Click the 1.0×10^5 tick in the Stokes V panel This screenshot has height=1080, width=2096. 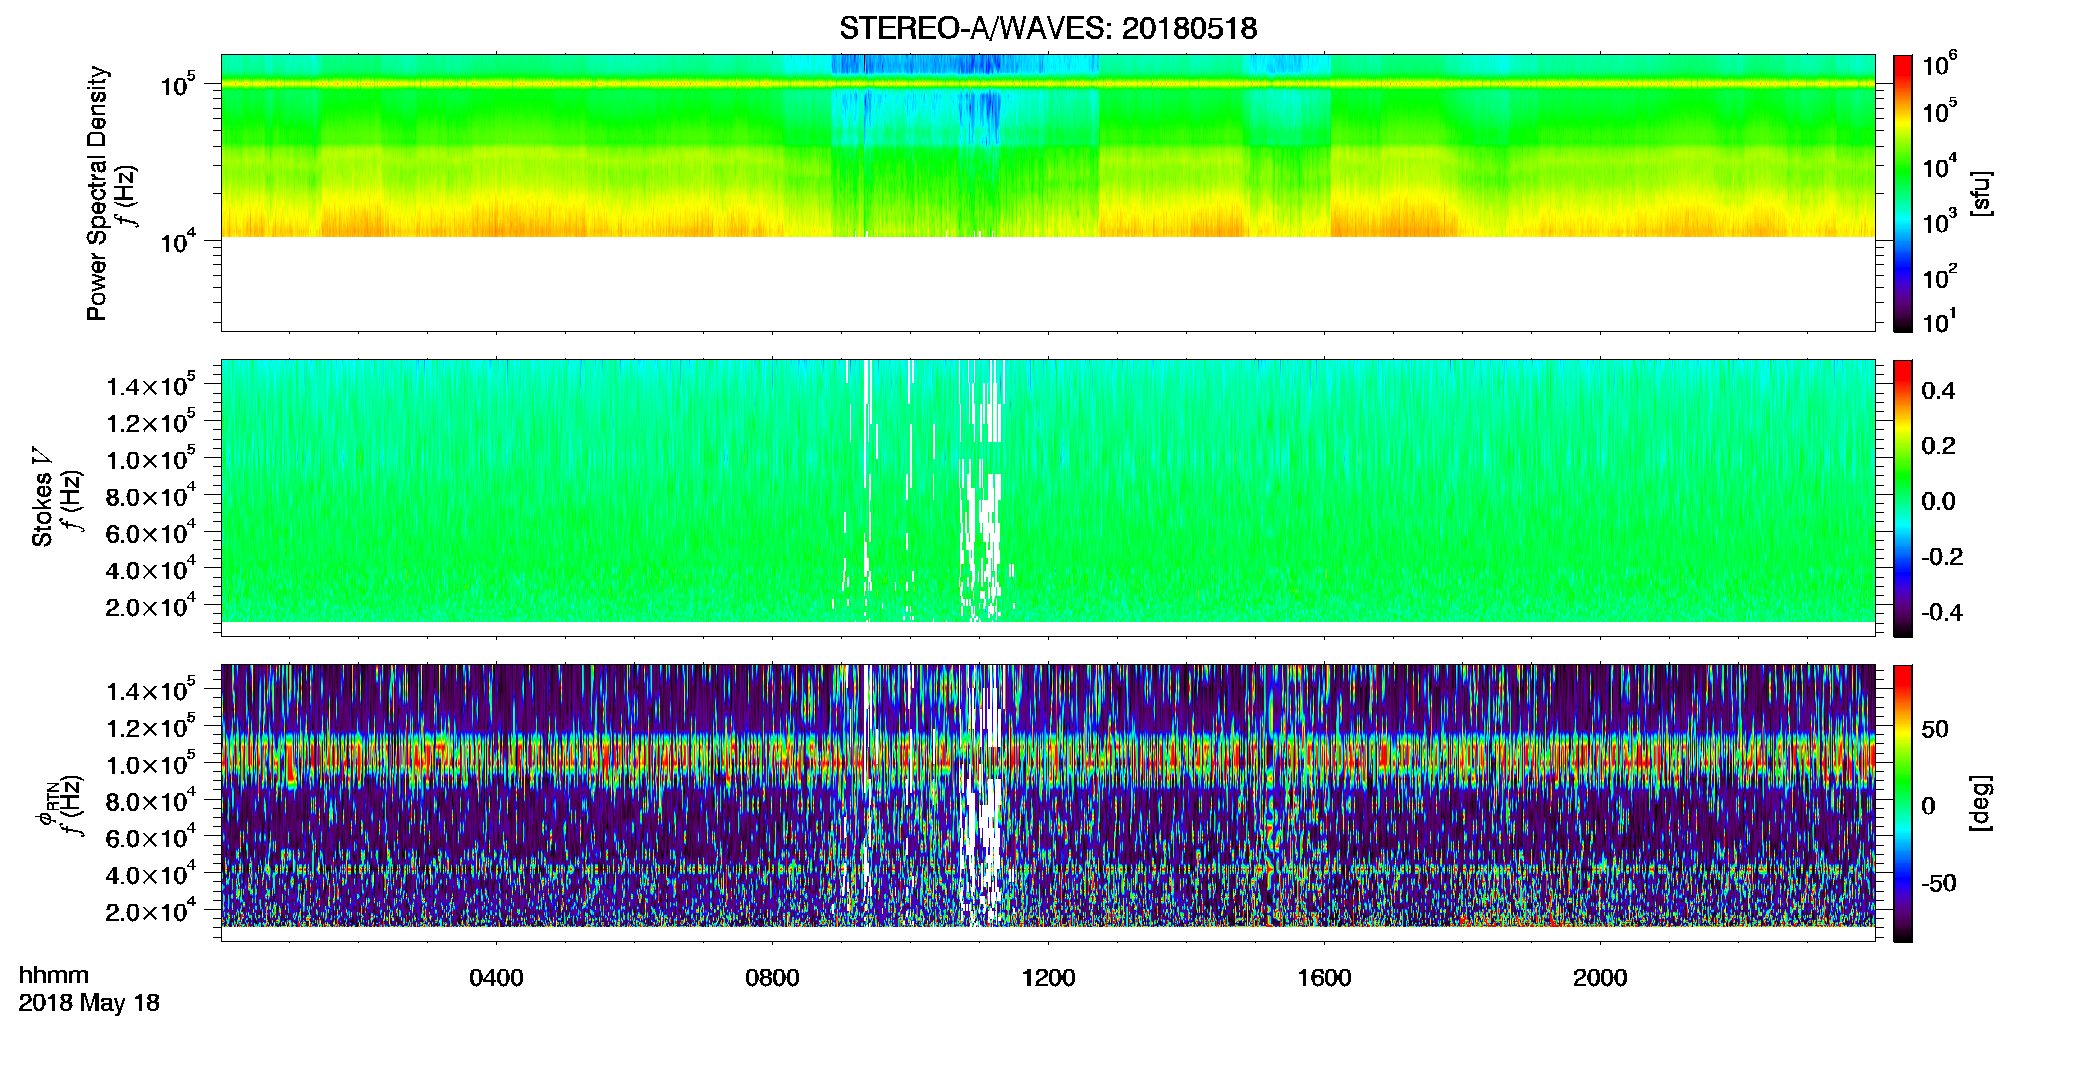click(151, 460)
